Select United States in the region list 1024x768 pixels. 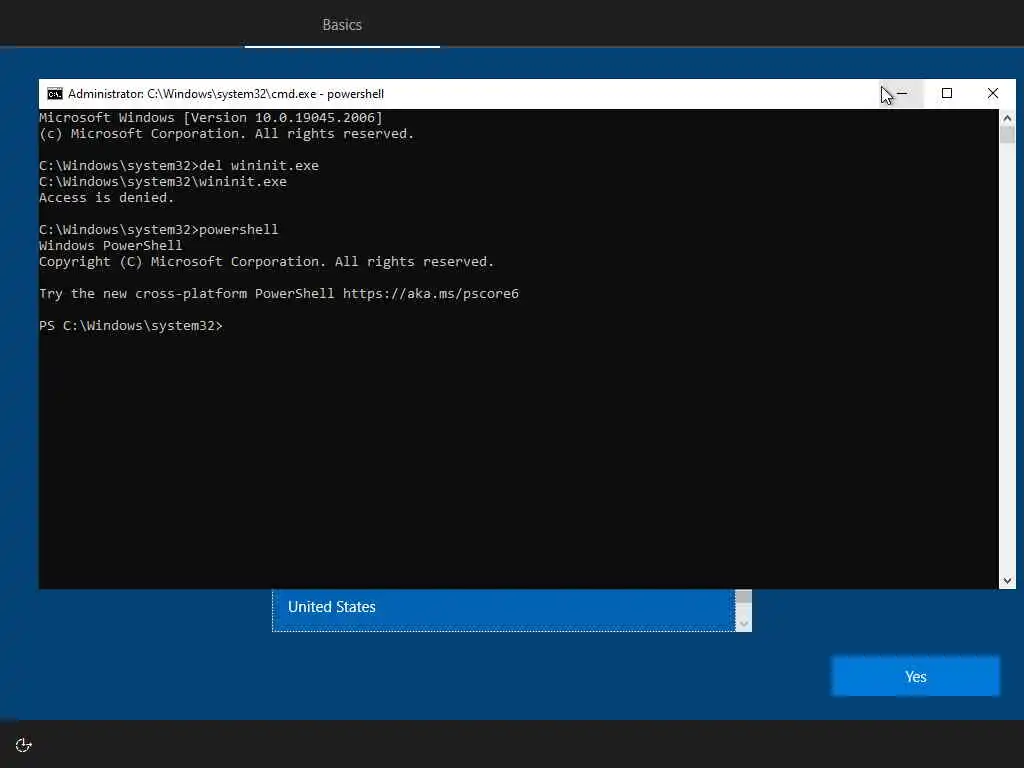[x=504, y=607]
